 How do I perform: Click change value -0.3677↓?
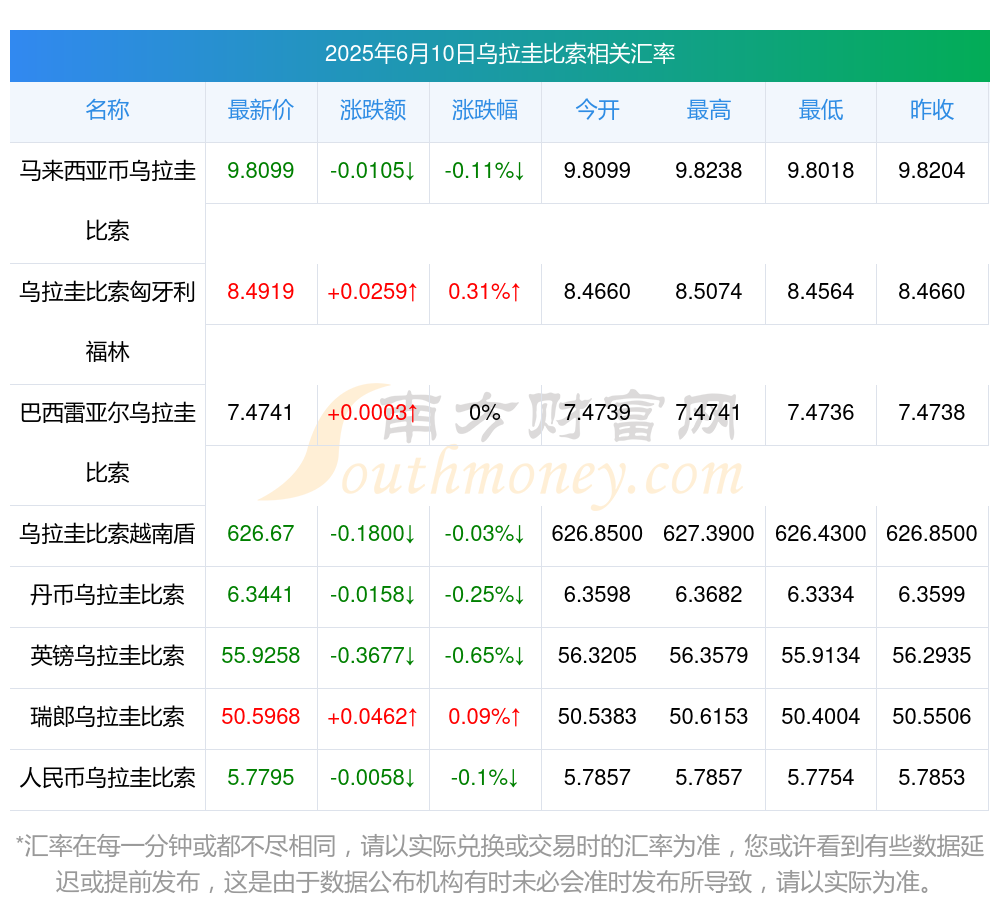coord(373,655)
